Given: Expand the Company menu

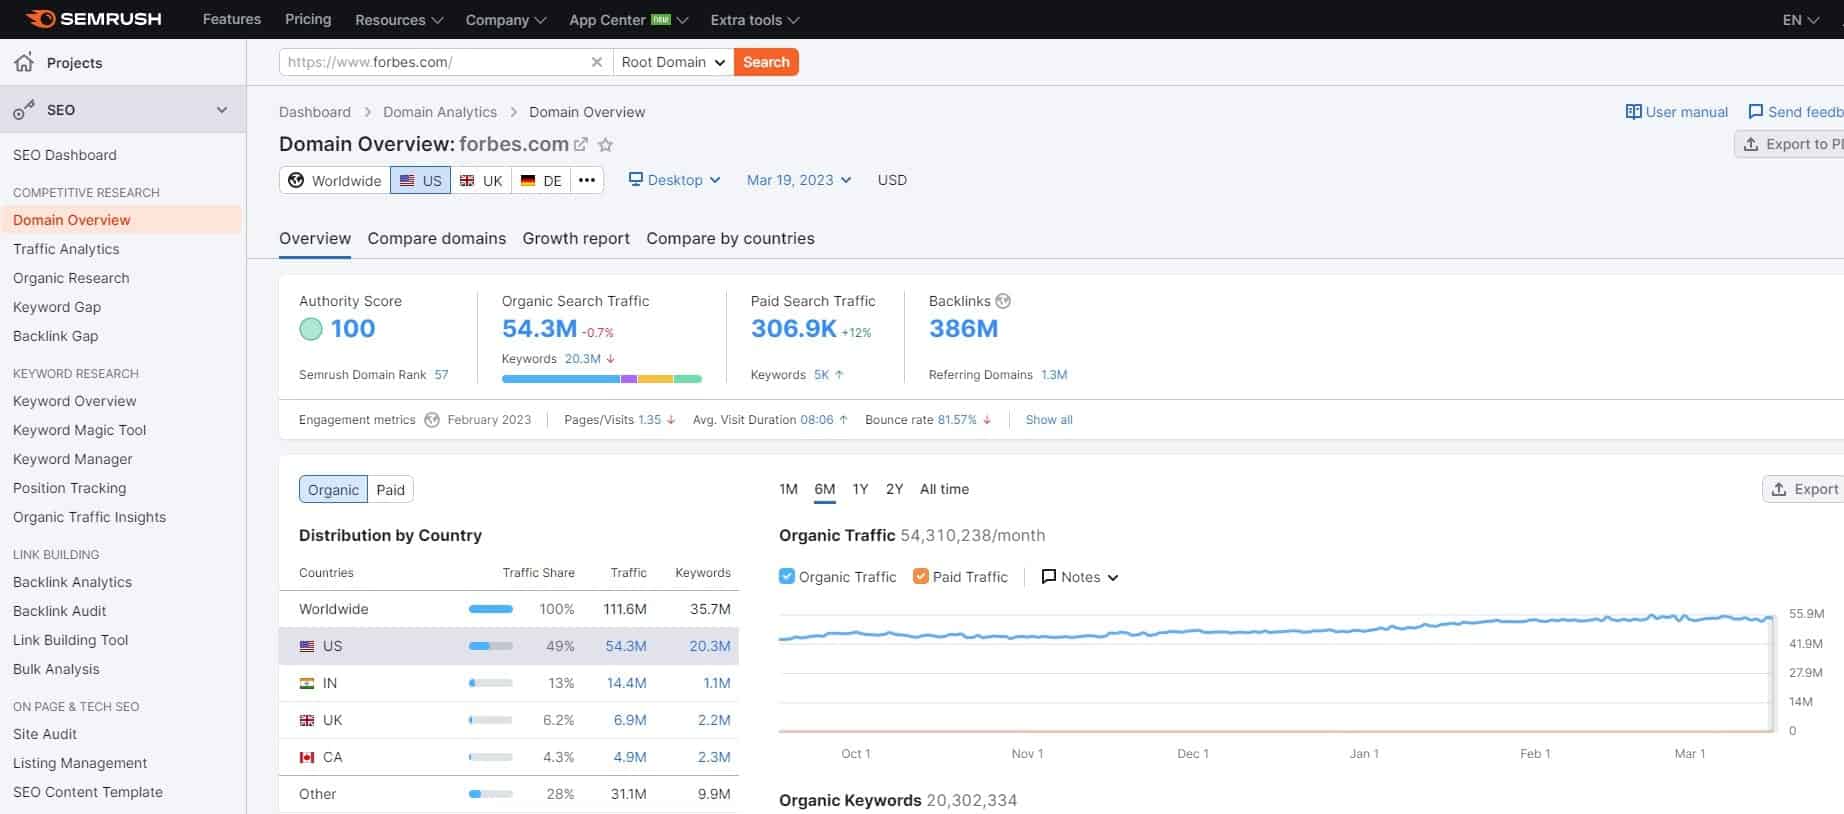Looking at the screenshot, I should coord(505,20).
